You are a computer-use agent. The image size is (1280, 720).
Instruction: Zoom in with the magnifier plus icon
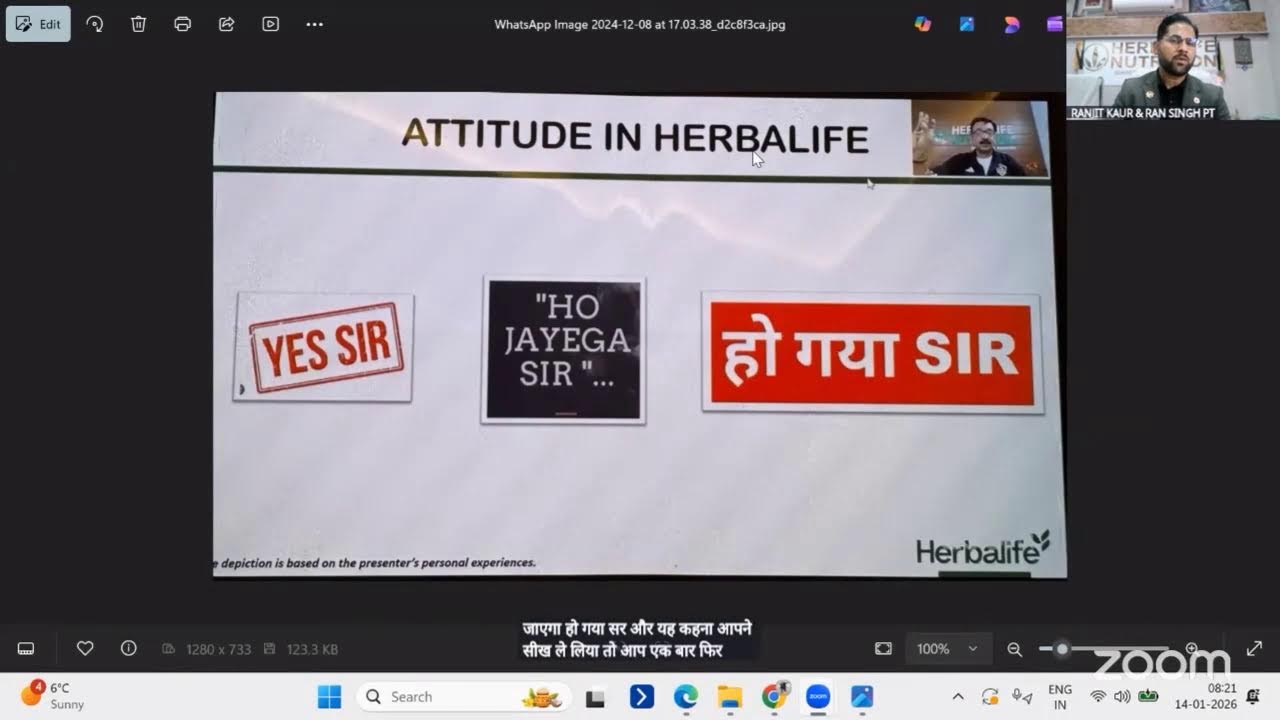click(1192, 649)
